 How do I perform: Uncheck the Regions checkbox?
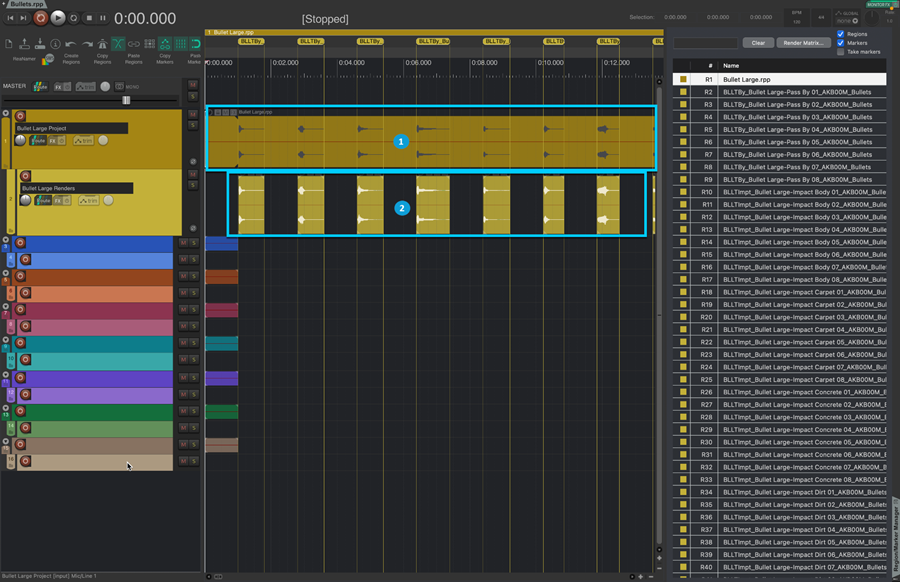point(840,34)
